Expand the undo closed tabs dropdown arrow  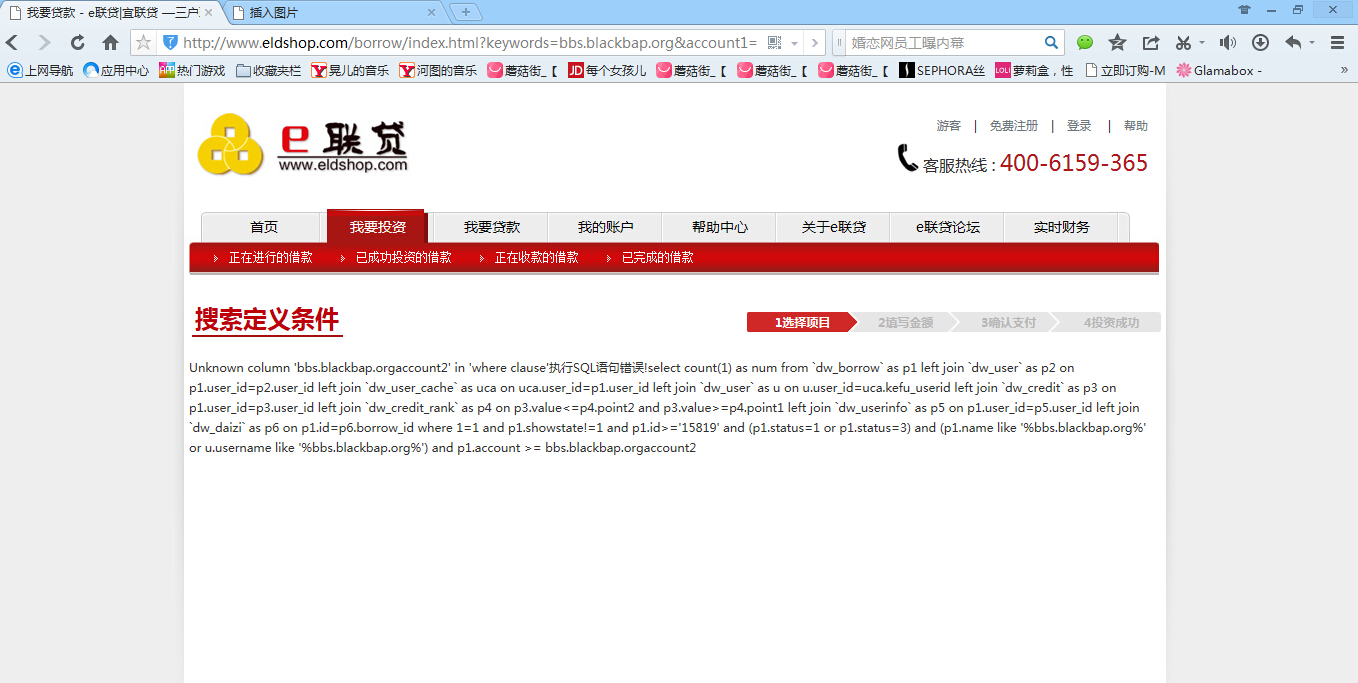tap(1311, 43)
